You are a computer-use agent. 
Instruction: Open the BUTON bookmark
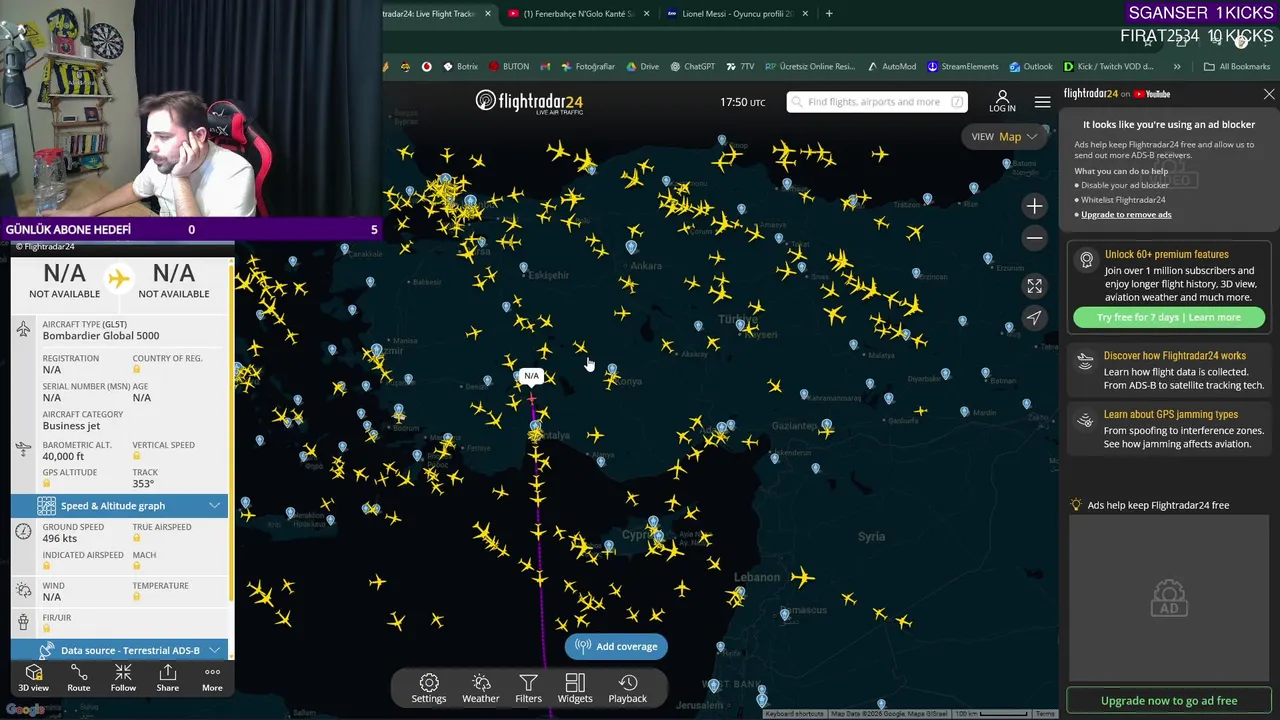510,67
